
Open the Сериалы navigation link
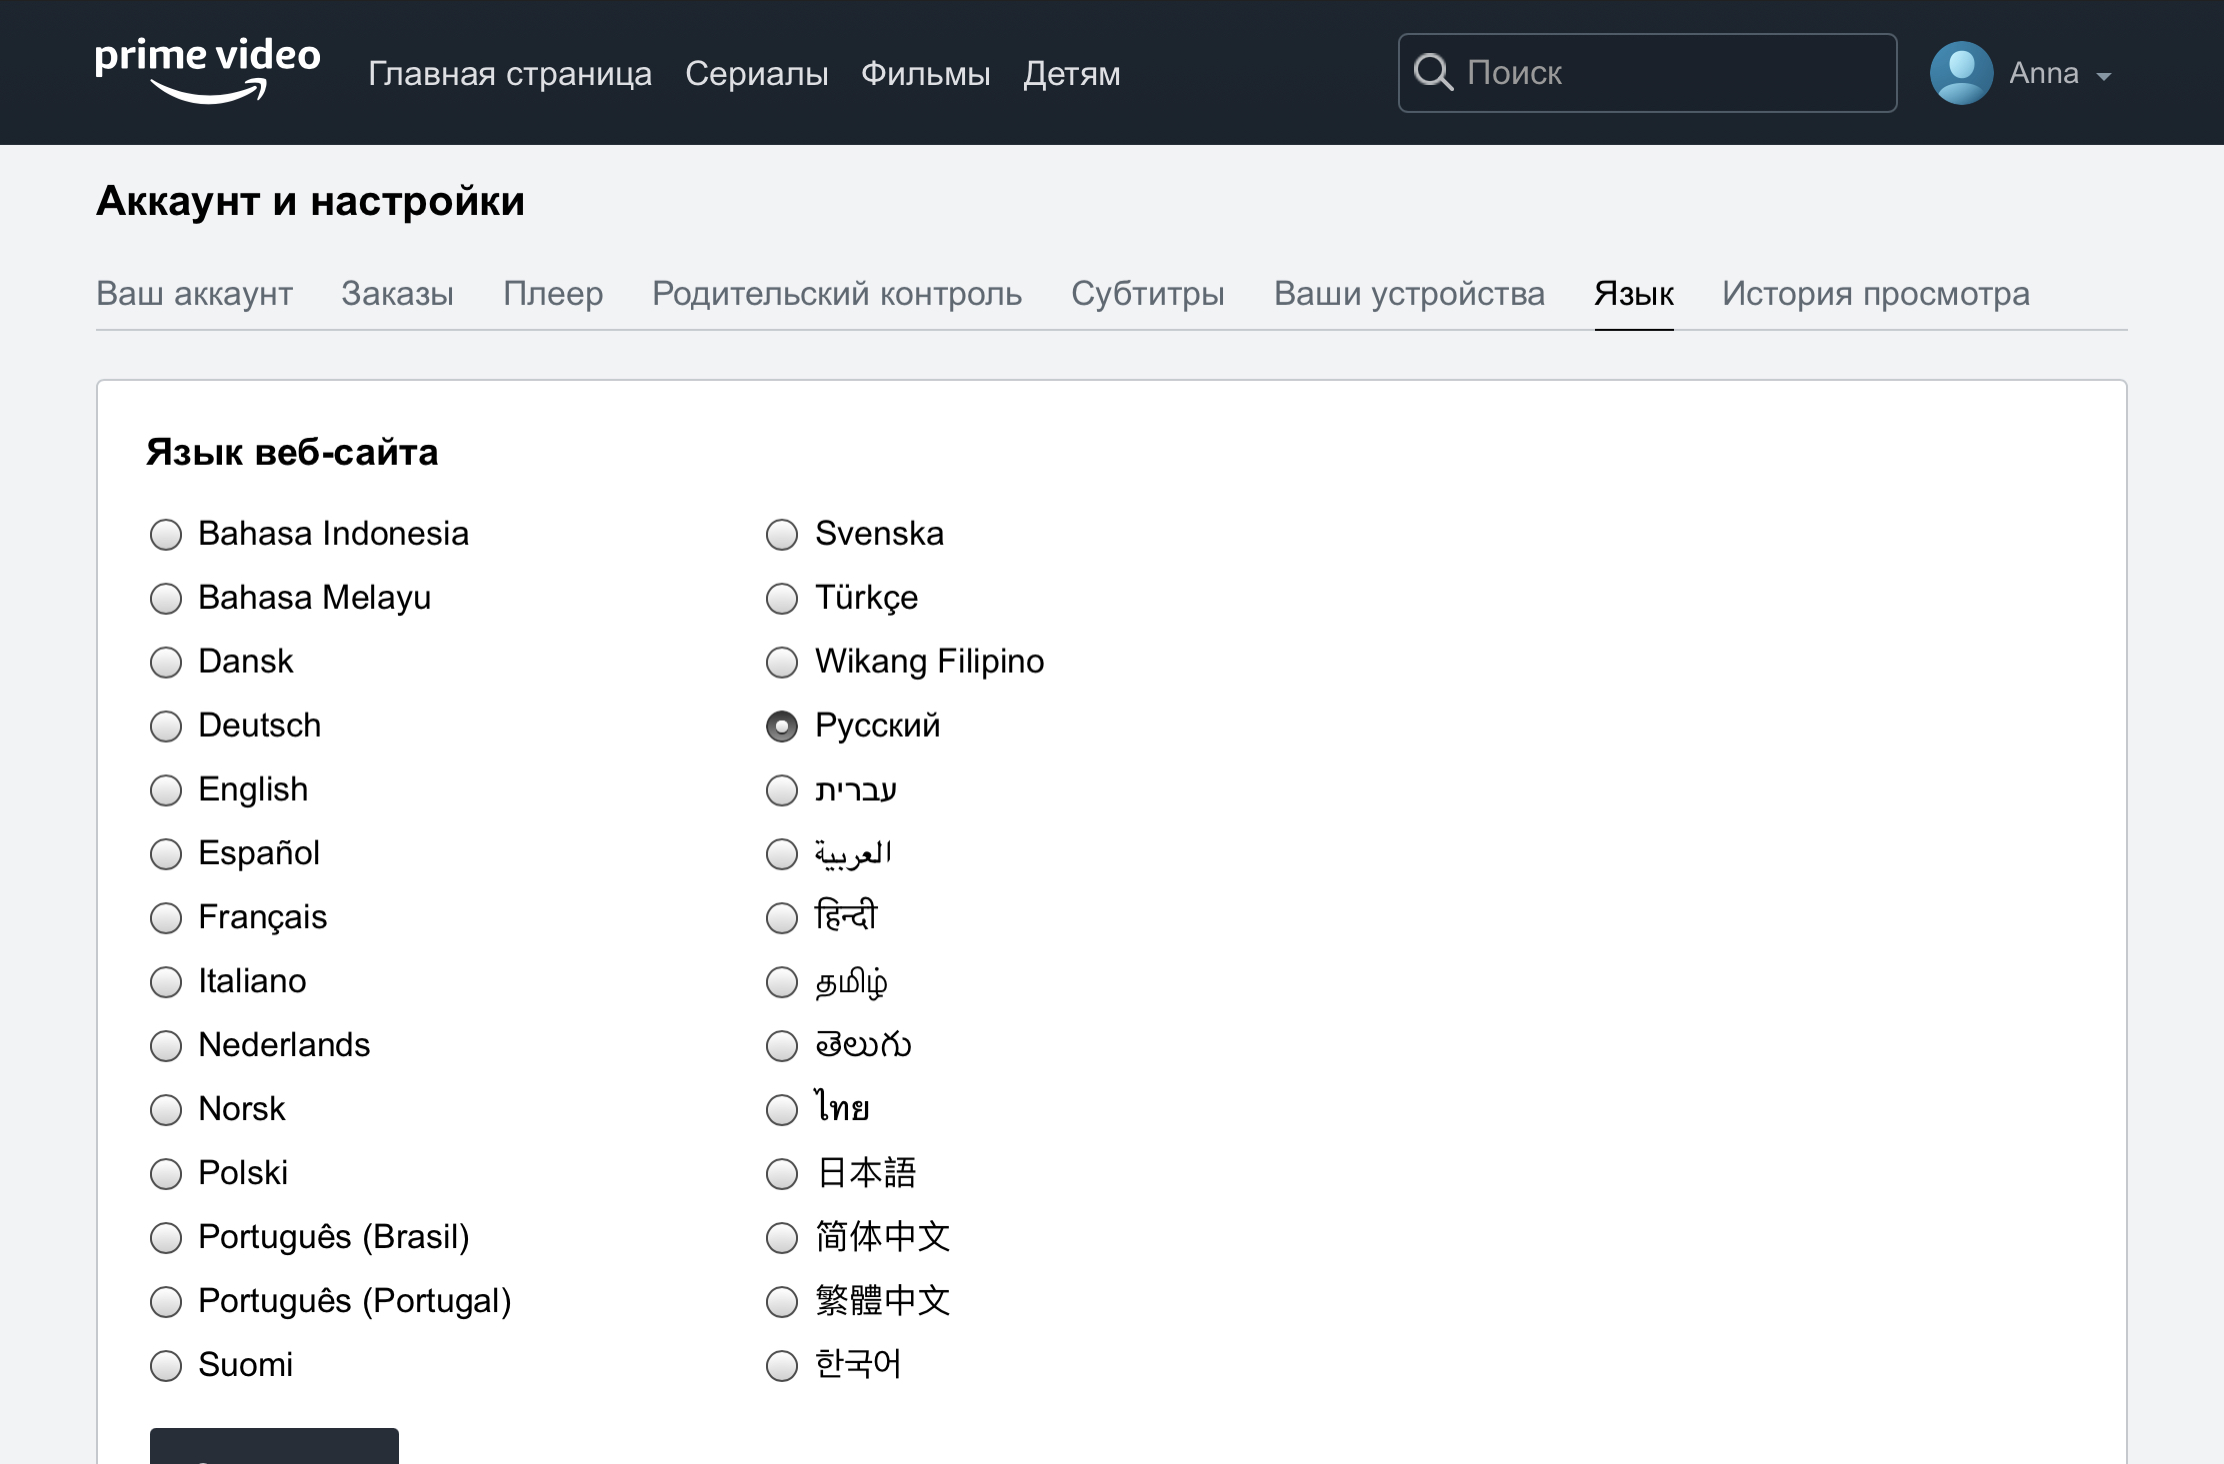point(756,74)
